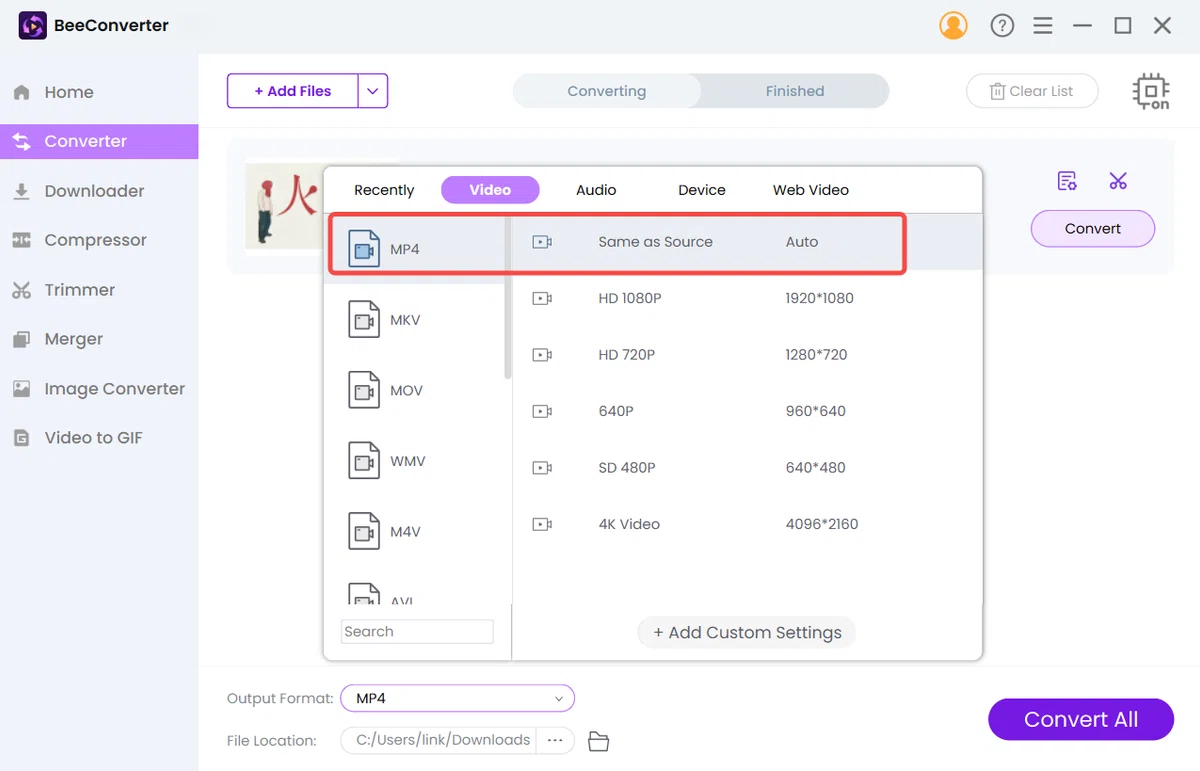
Task: Open the Output Format MP4 dropdown
Action: point(457,698)
